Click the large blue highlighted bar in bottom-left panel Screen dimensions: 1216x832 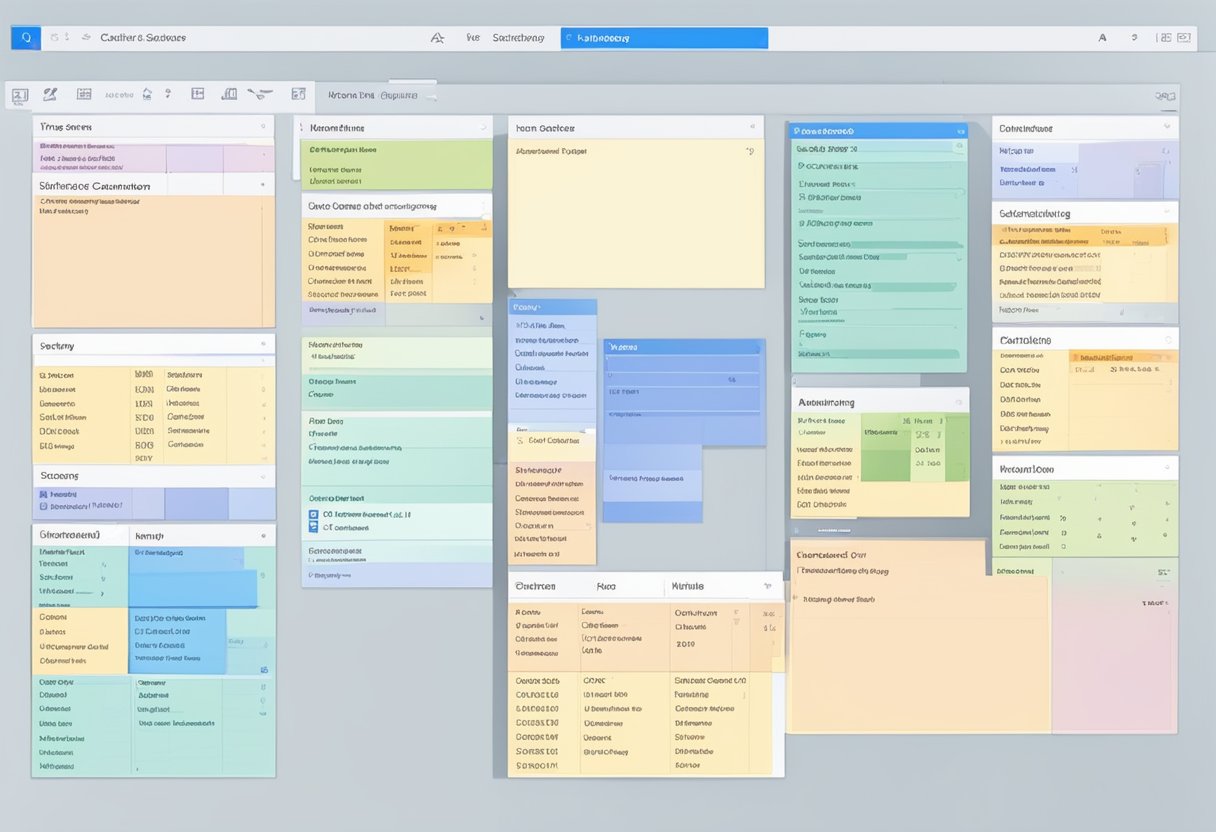pos(193,588)
